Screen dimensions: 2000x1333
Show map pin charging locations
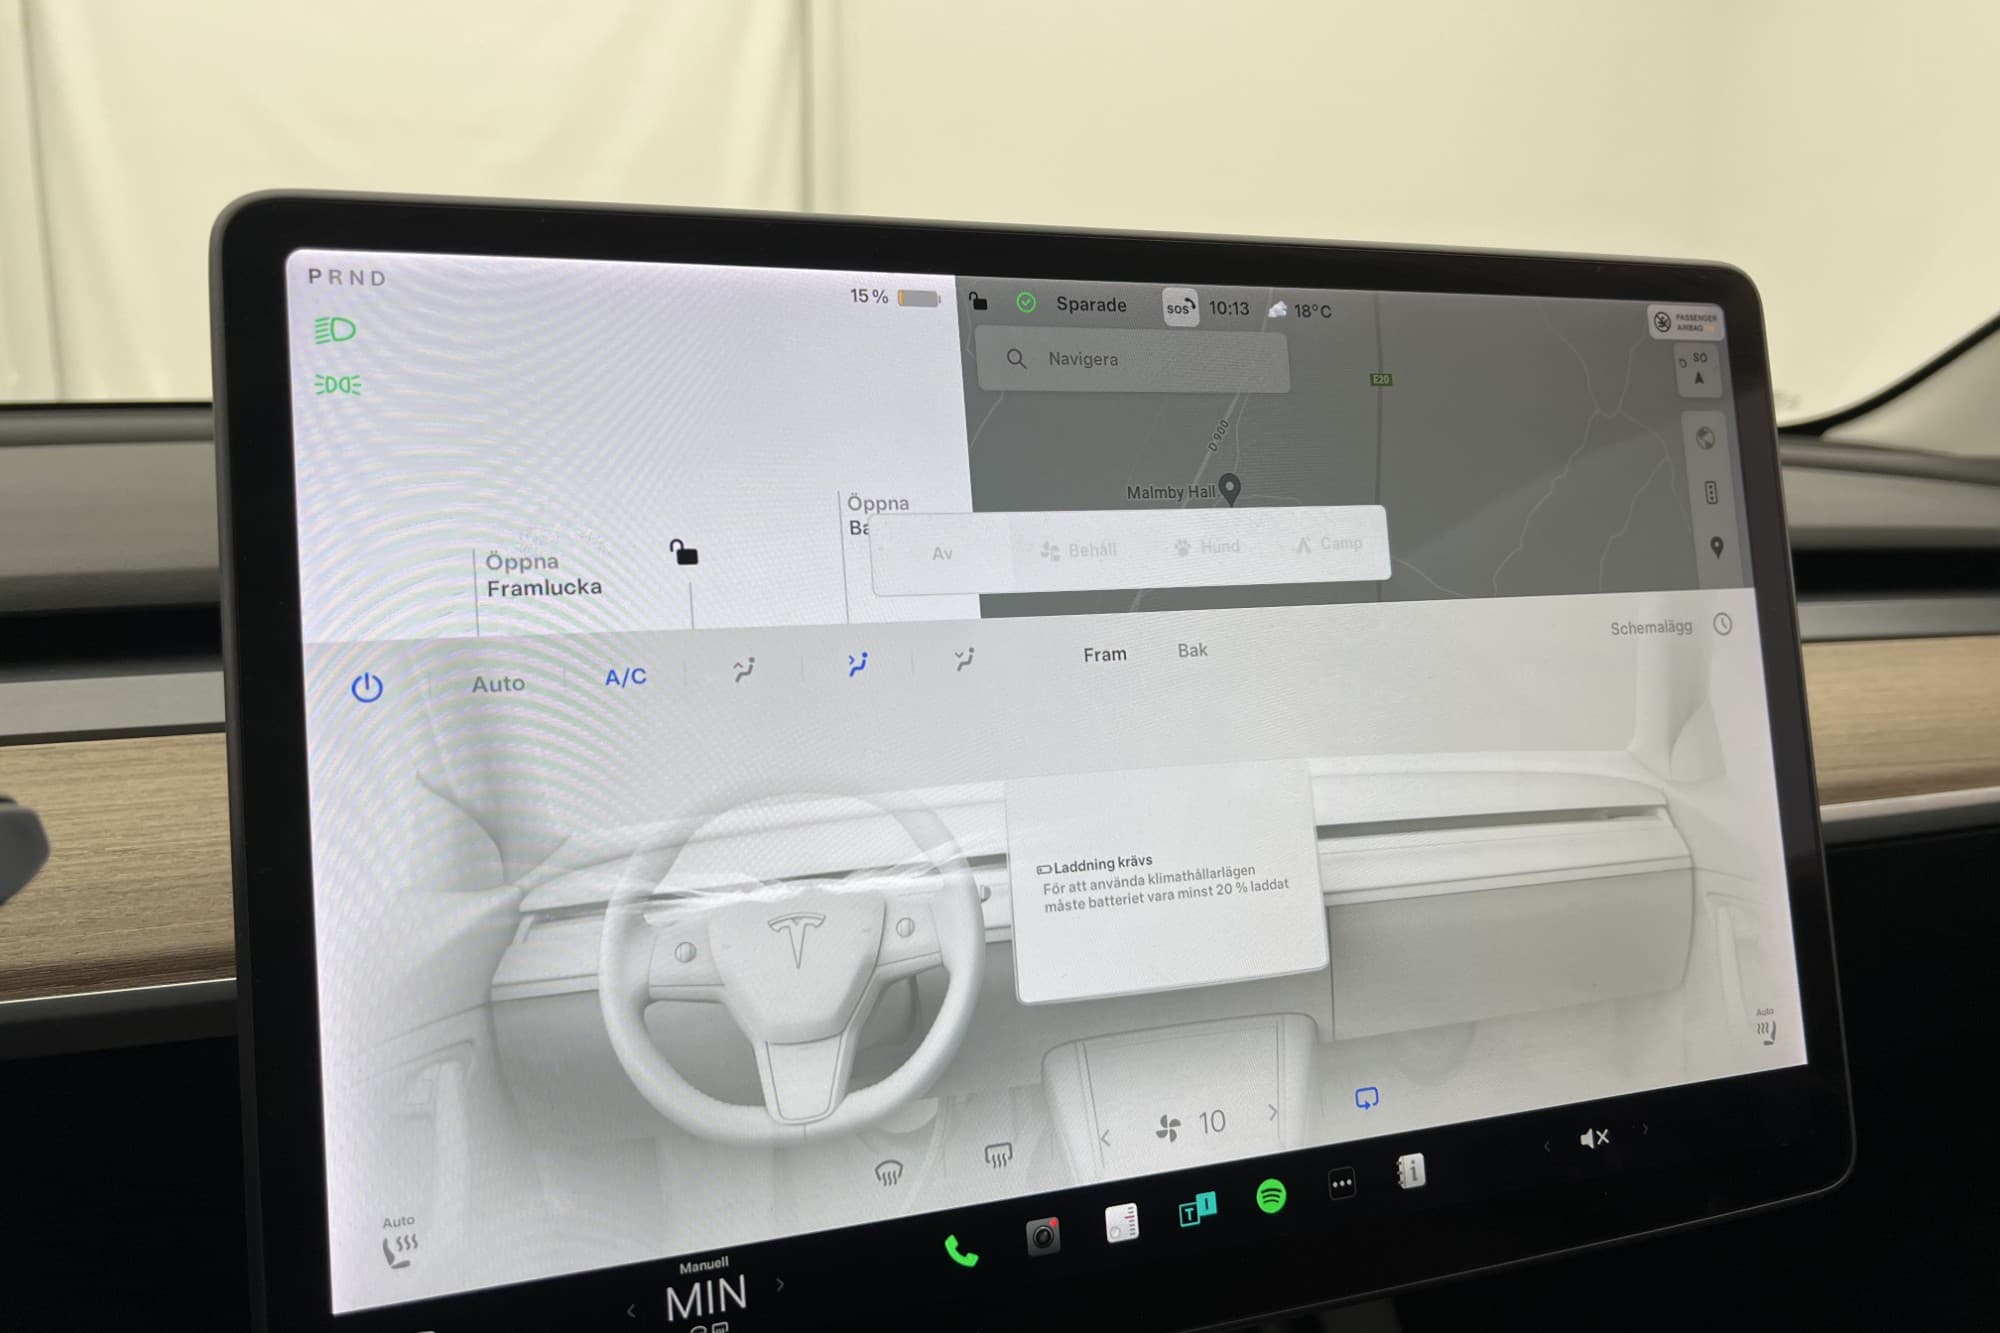point(1717,547)
